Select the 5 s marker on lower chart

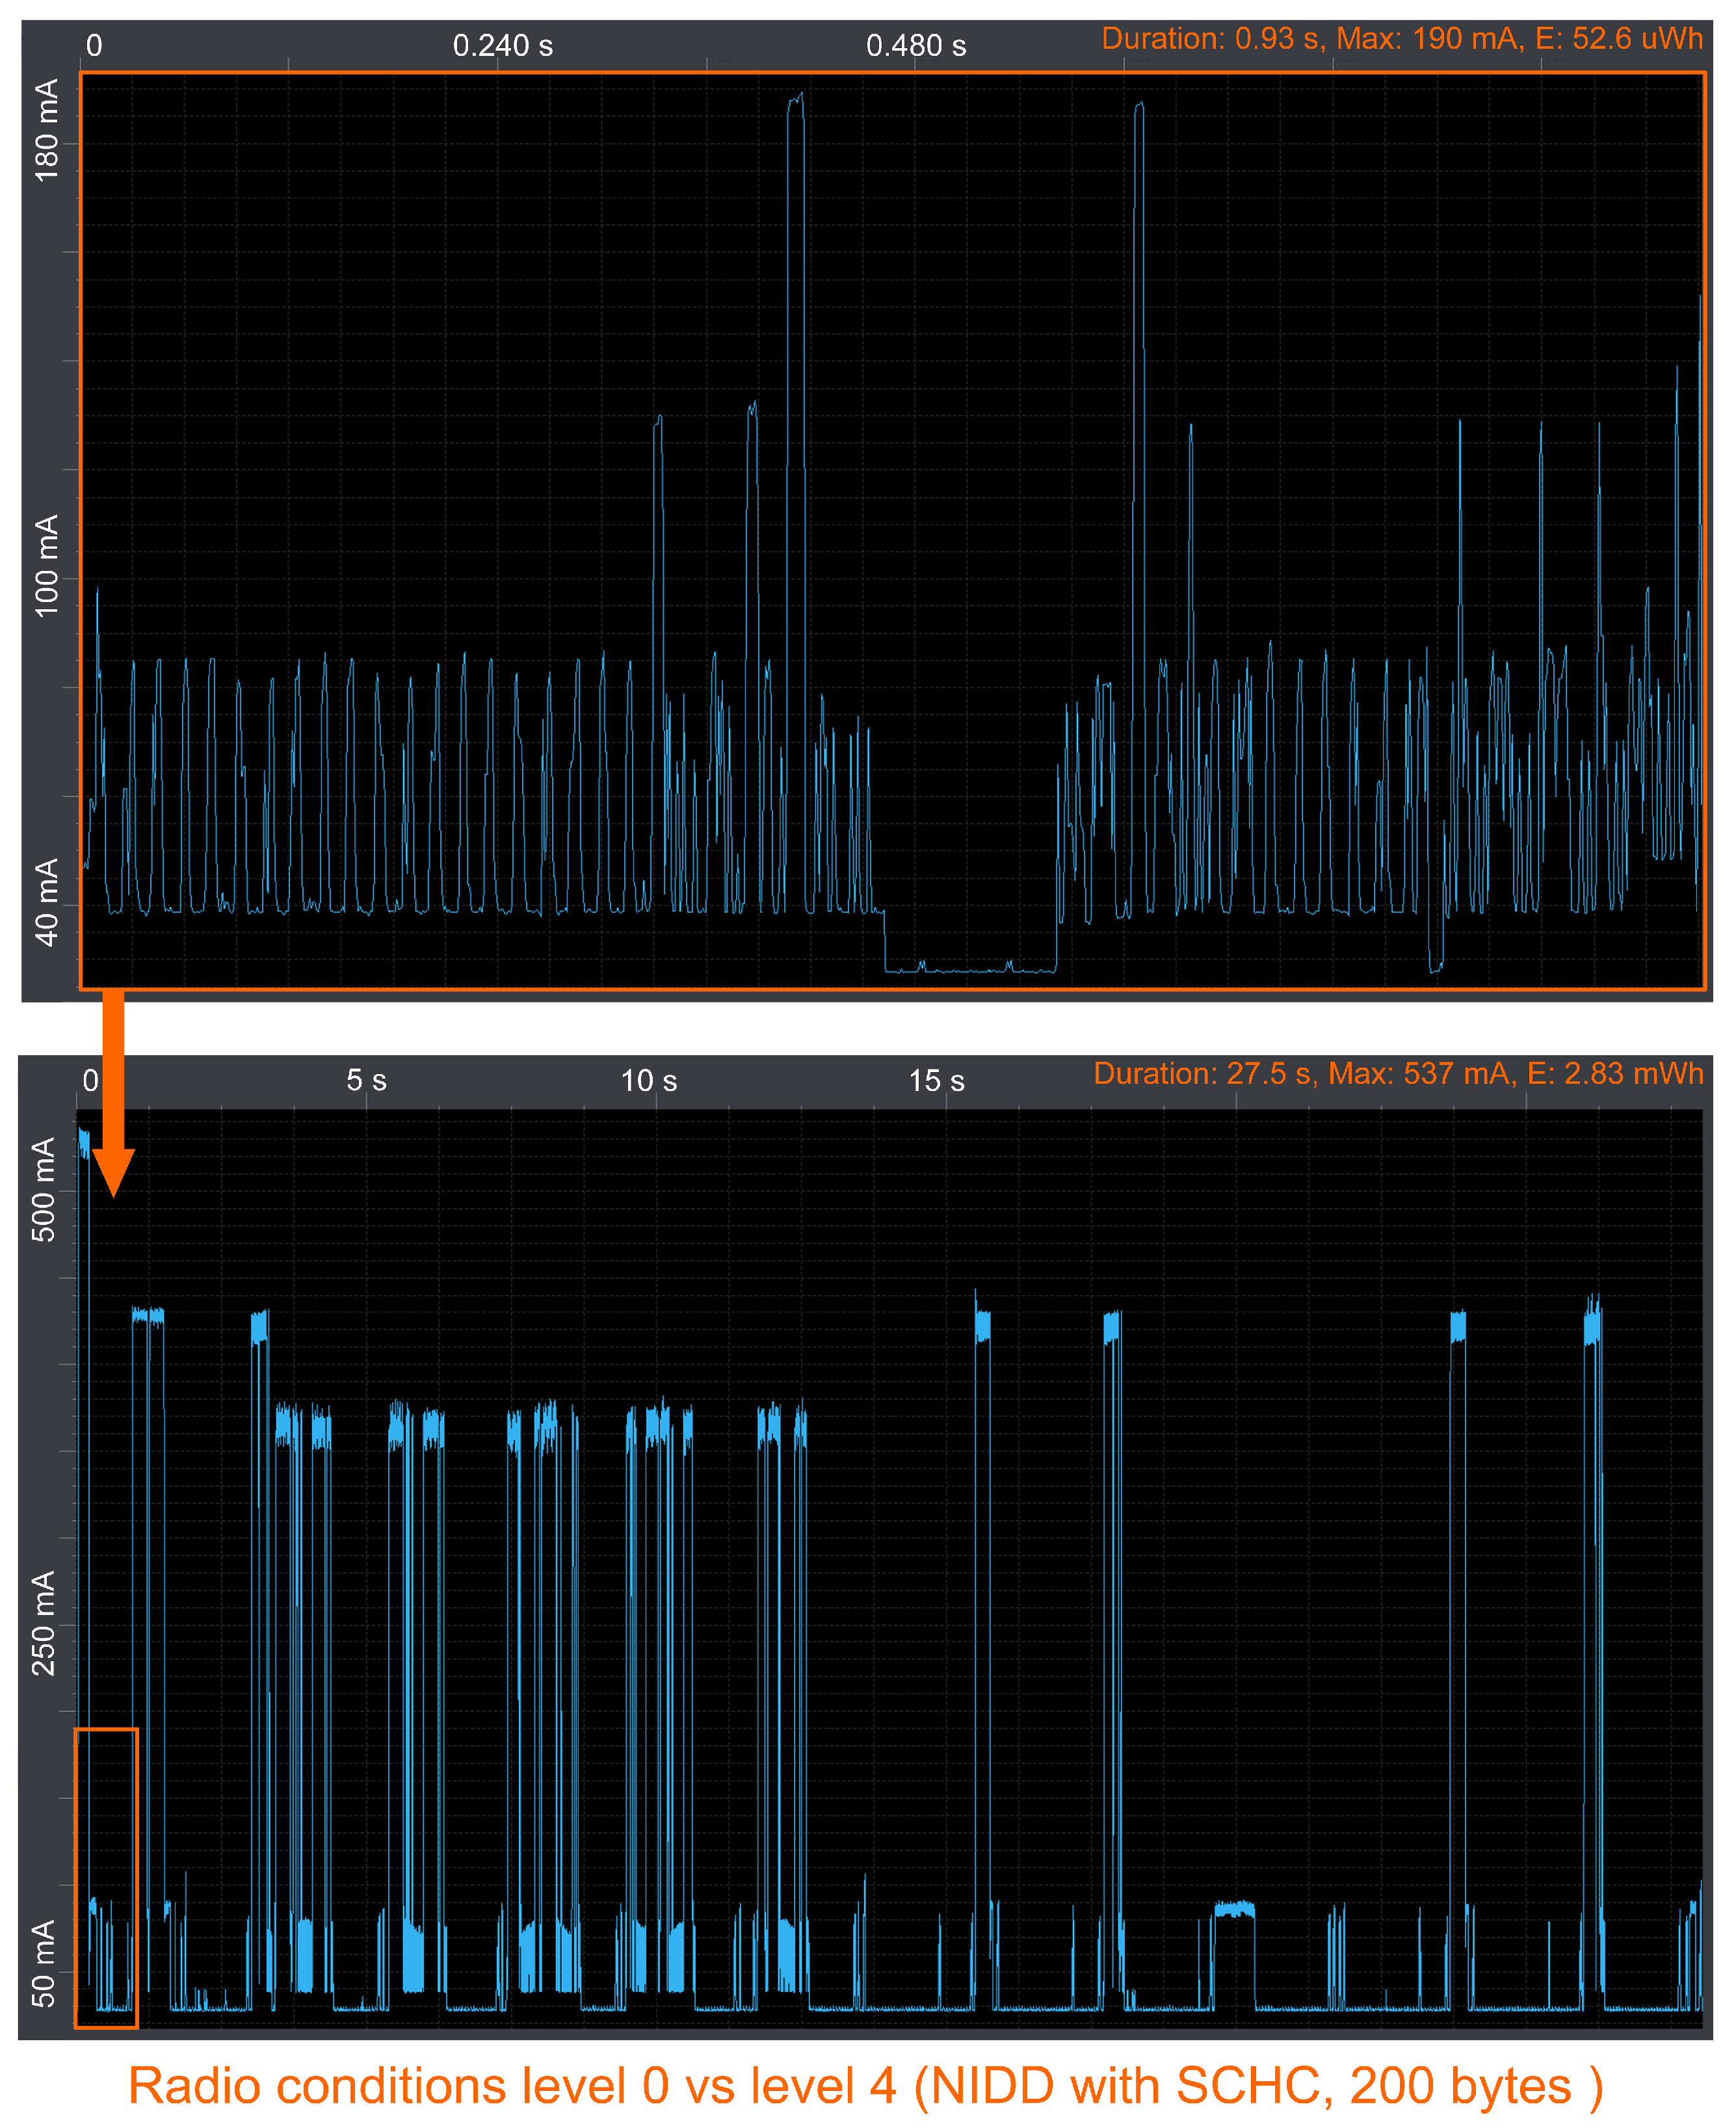click(366, 1080)
